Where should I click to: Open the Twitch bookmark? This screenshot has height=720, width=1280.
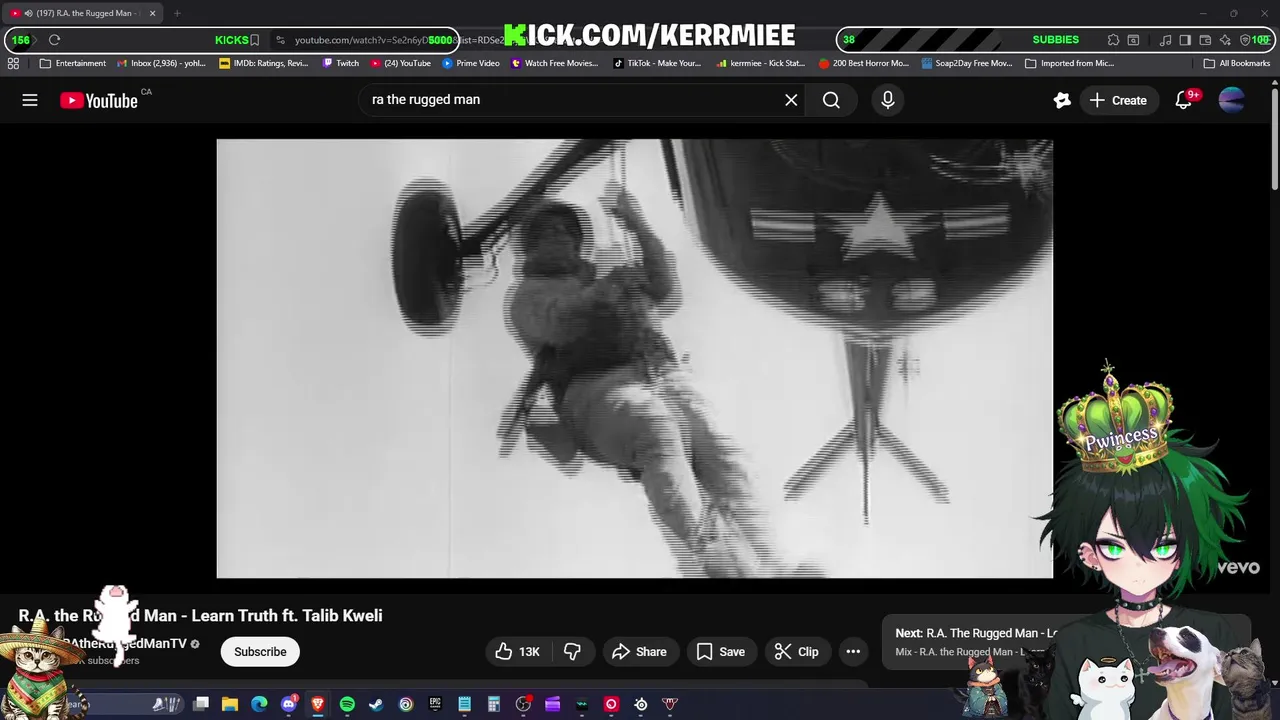click(341, 63)
